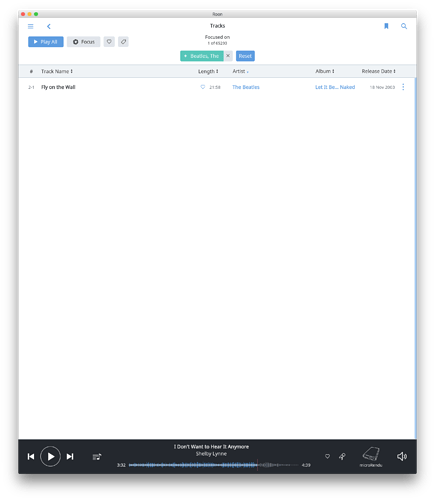Open the hamburger navigation menu
The height and width of the screenshot is (500, 435).
(31, 26)
